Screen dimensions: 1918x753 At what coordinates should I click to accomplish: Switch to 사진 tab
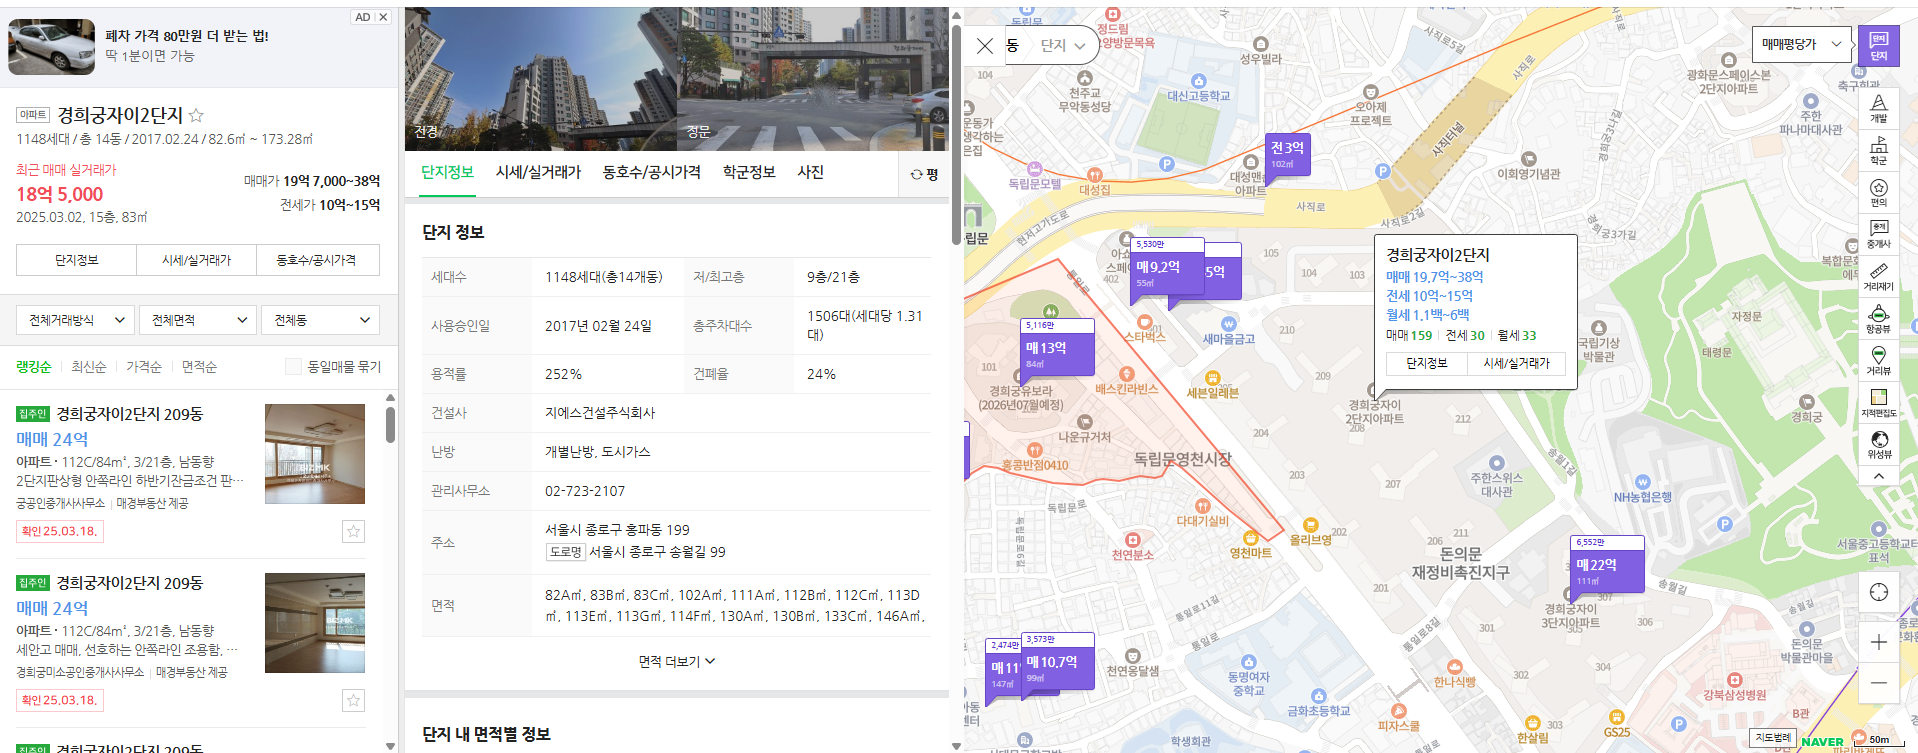click(x=810, y=172)
